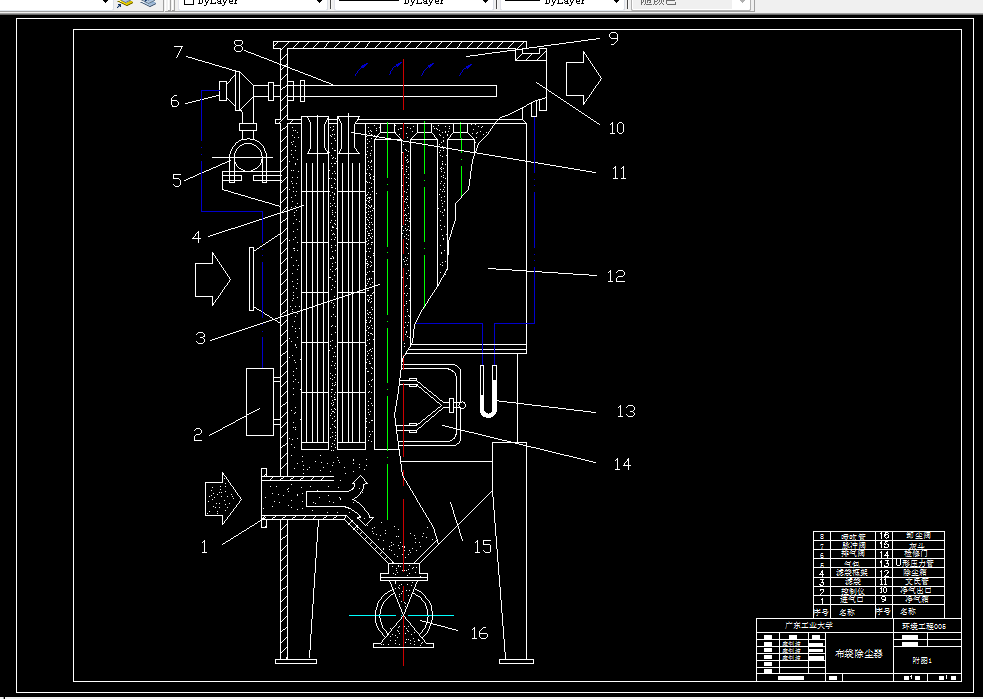Select the title text 布袋除尘器
Viewport: 983px width, 699px height.
(x=859, y=653)
